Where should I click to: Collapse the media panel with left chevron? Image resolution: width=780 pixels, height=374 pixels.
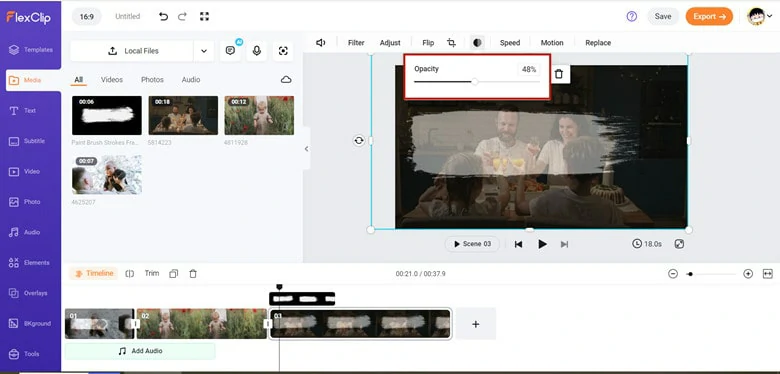point(306,149)
